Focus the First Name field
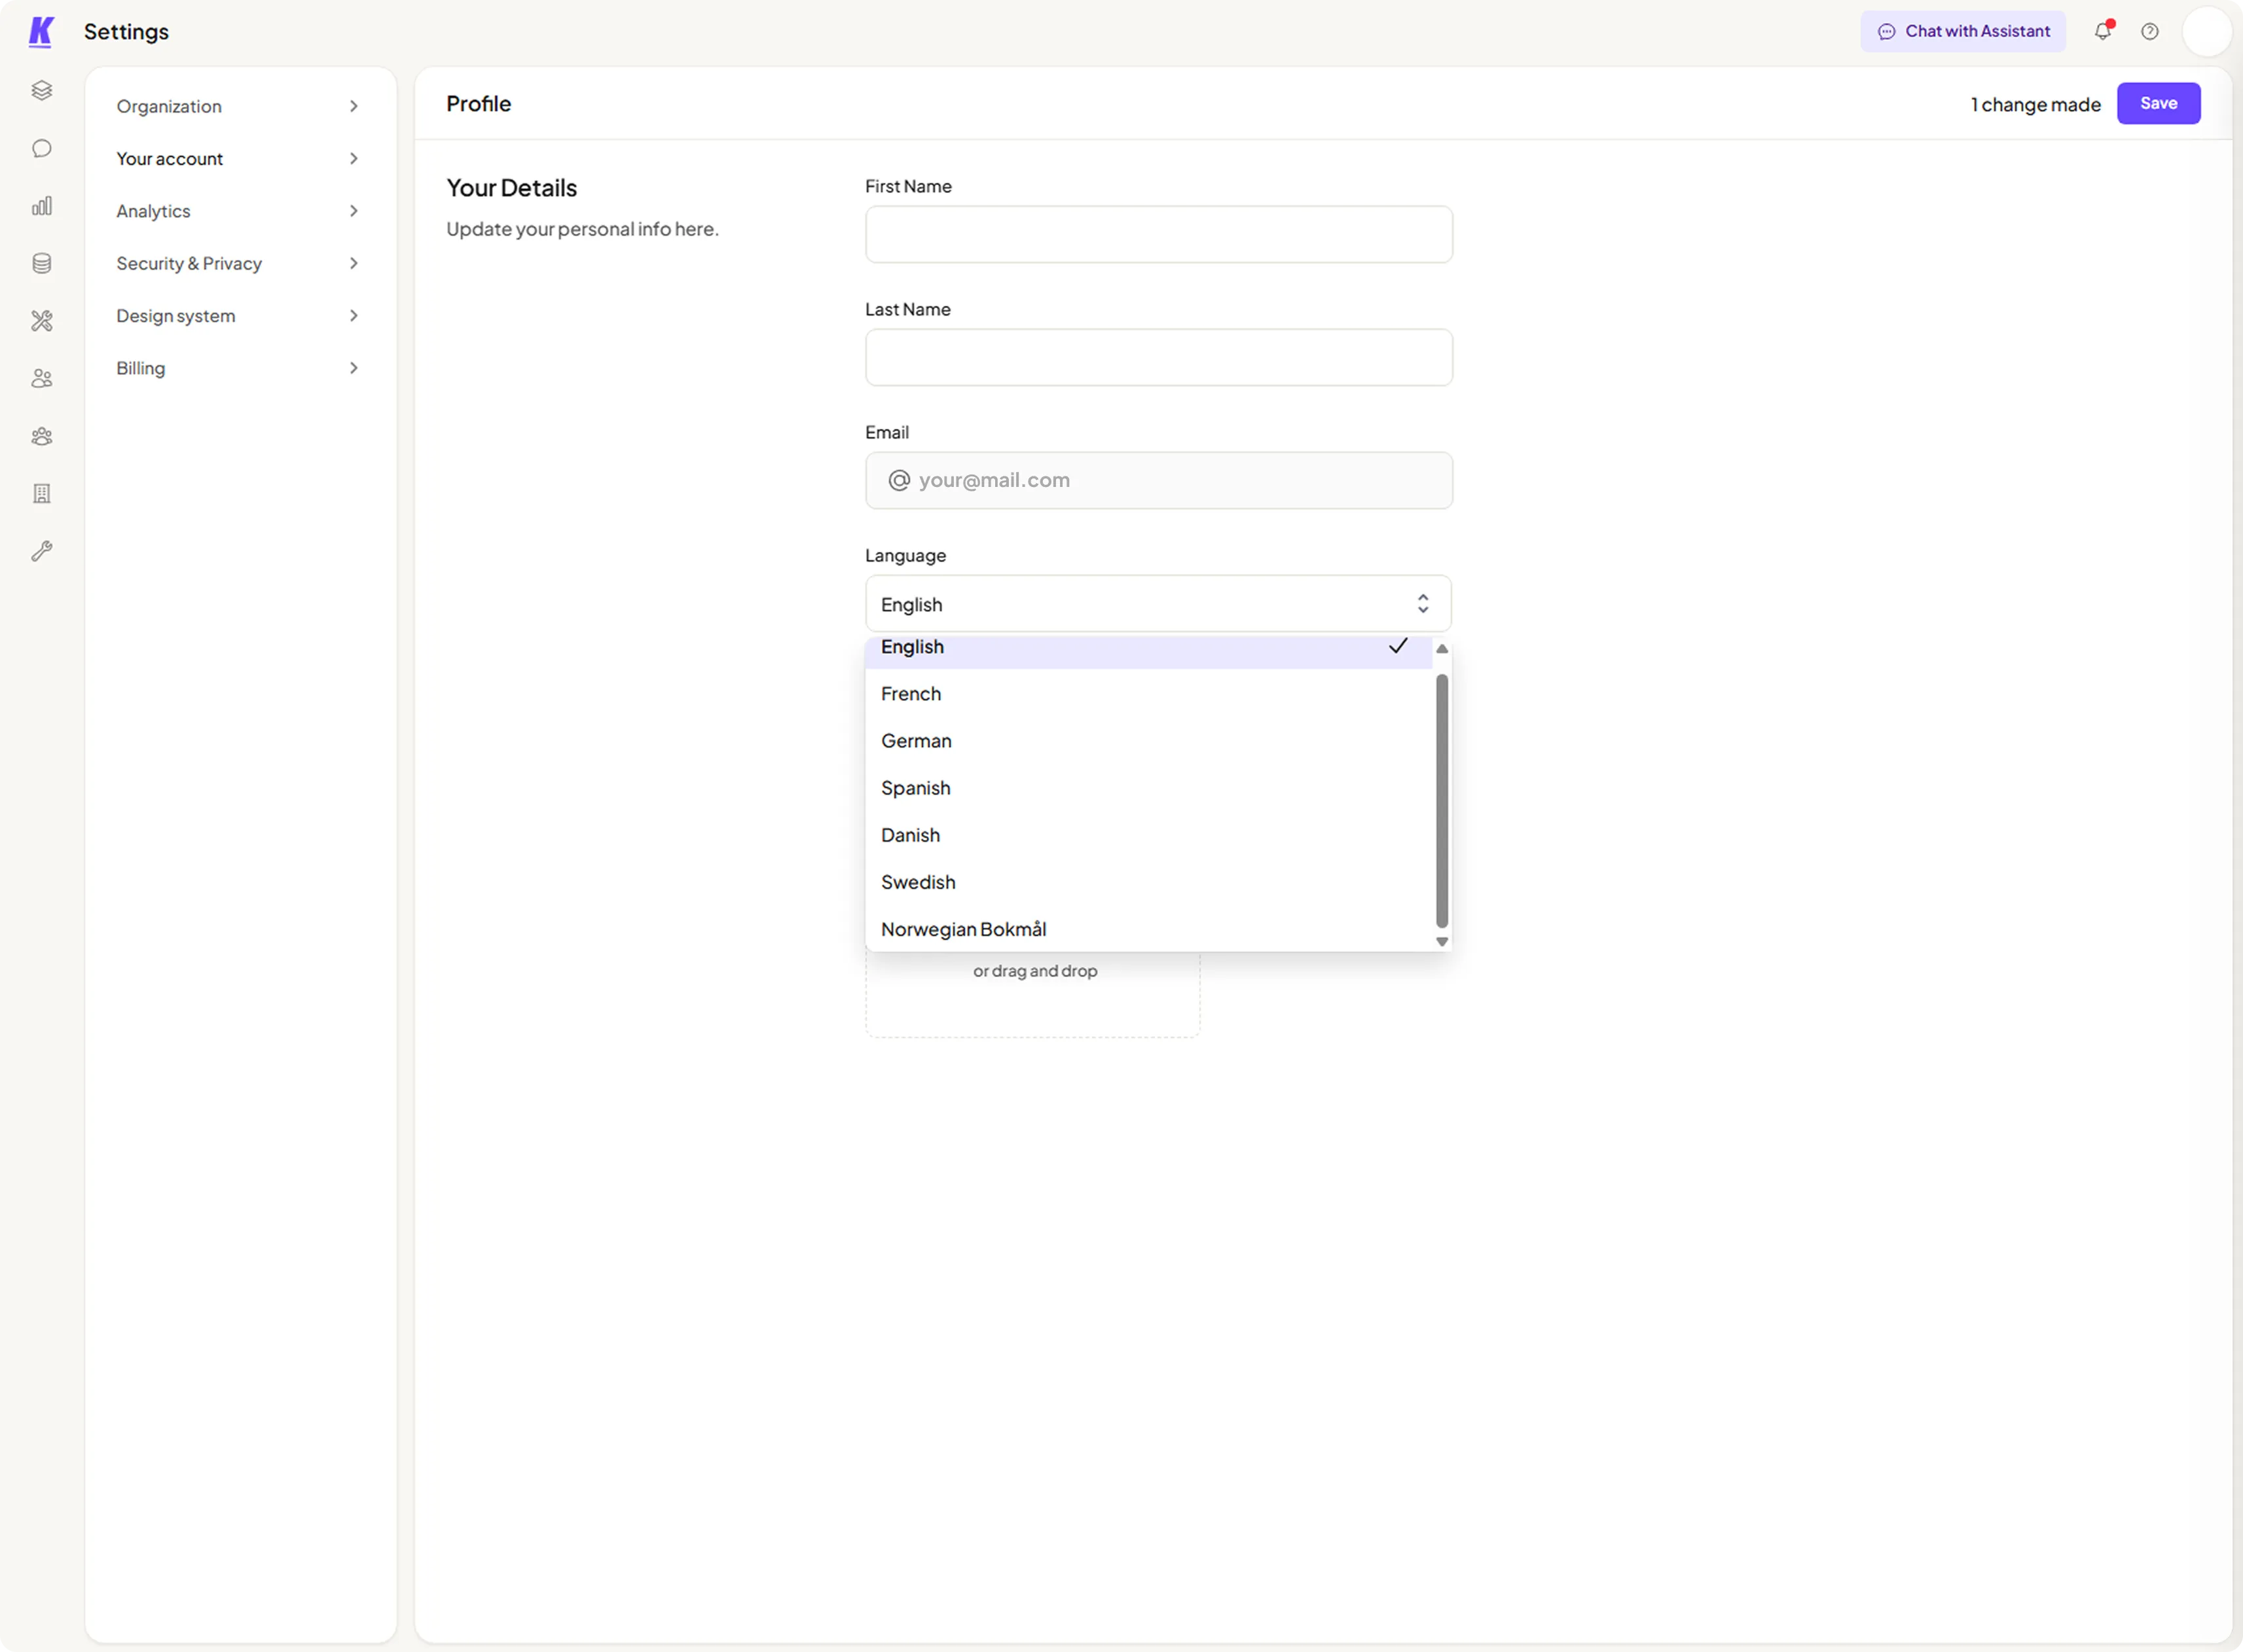2243x1652 pixels. tap(1158, 234)
